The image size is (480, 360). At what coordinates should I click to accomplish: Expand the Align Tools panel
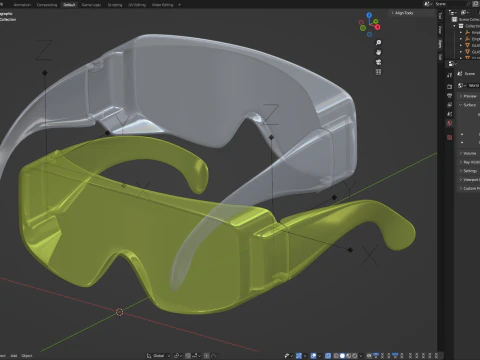[404, 13]
